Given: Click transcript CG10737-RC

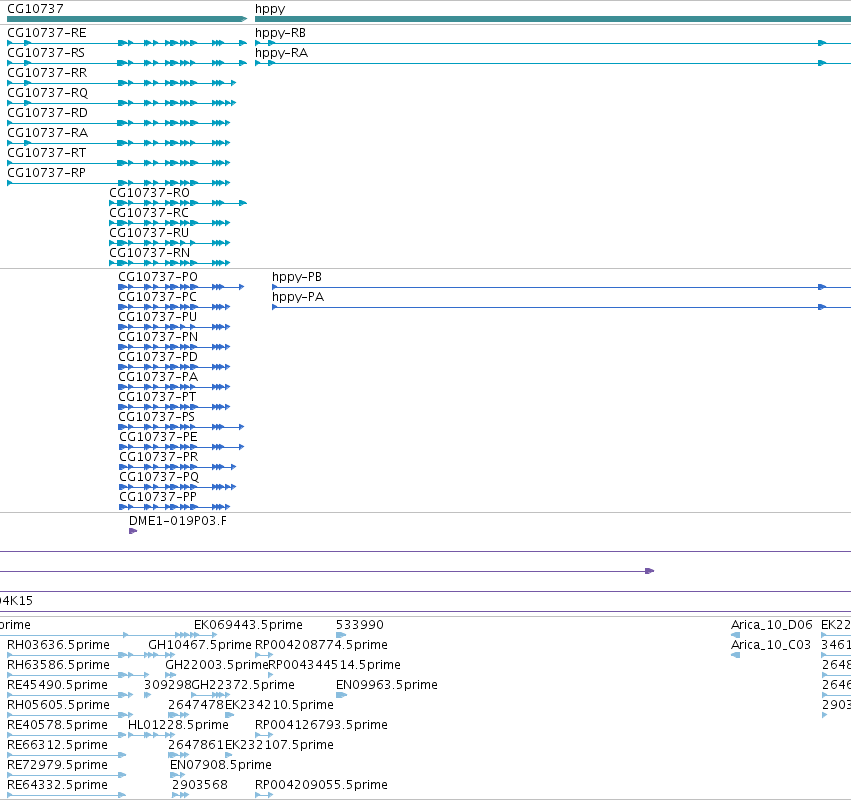Looking at the screenshot, I should click(x=149, y=213).
